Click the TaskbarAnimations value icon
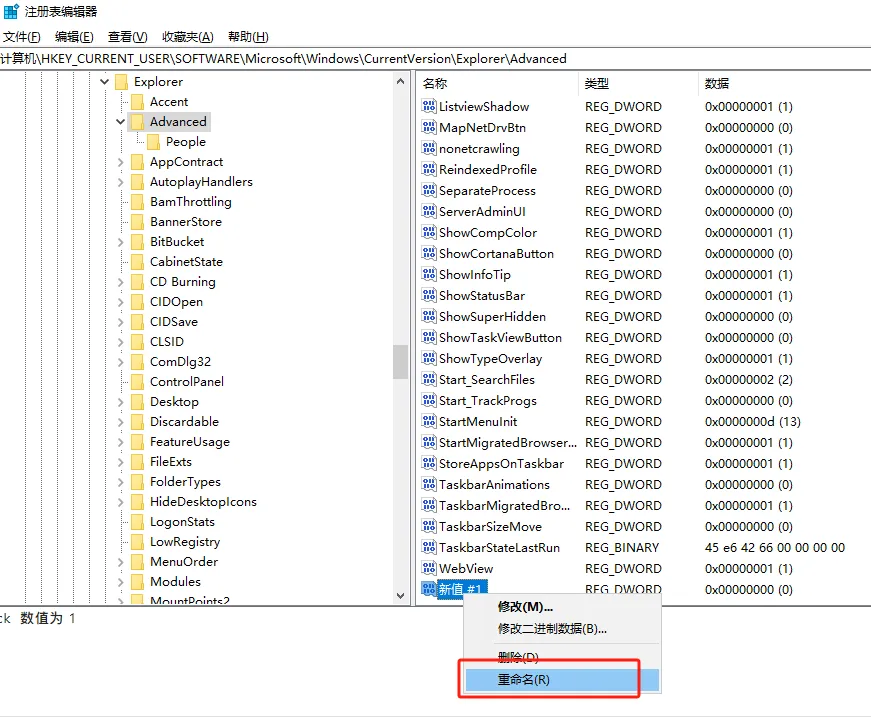871x717 pixels. pyautogui.click(x=429, y=484)
